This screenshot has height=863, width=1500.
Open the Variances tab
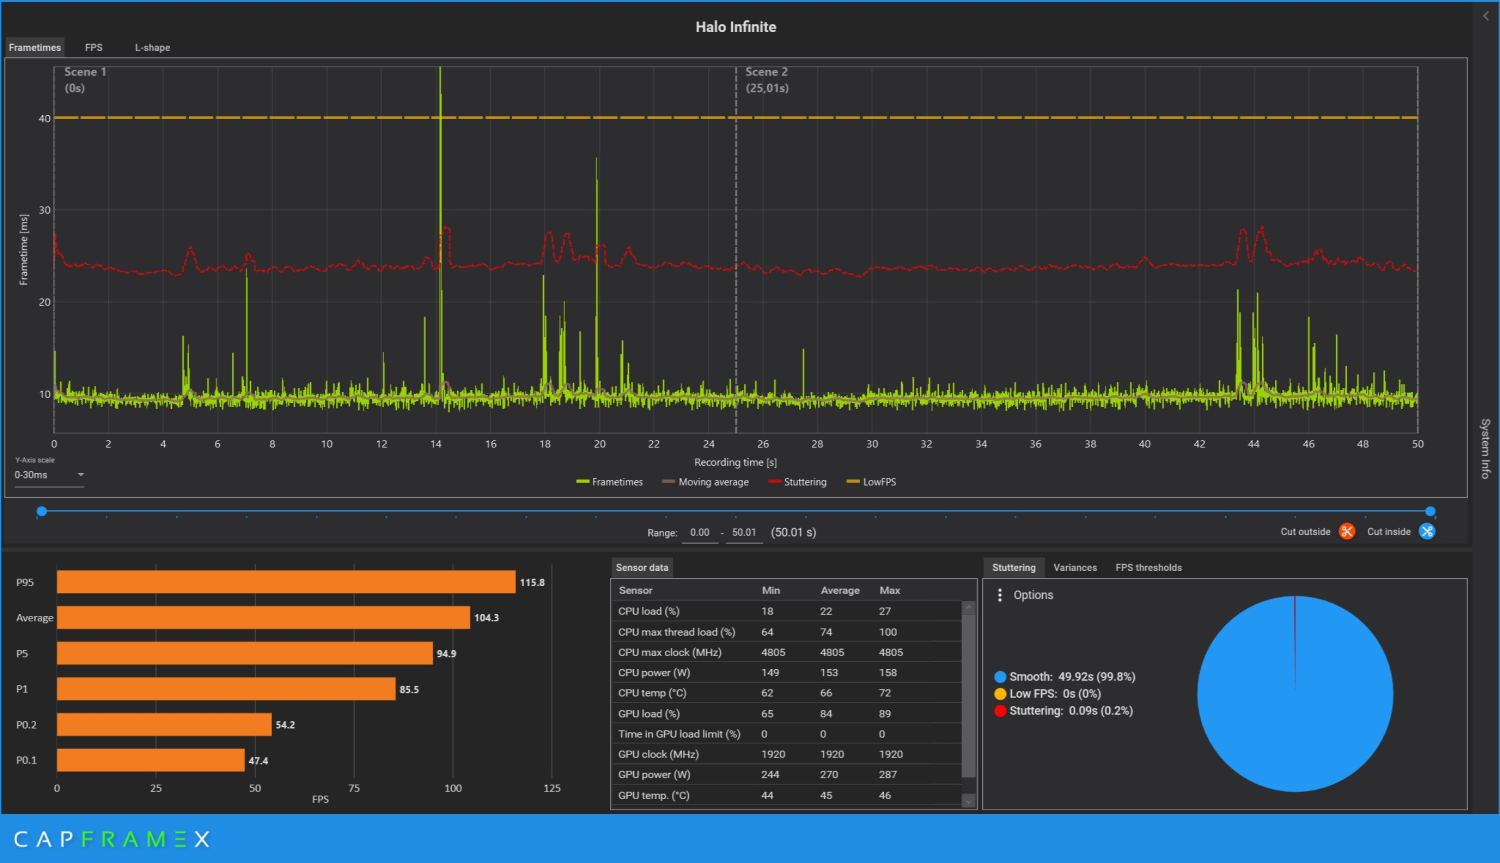1075,567
